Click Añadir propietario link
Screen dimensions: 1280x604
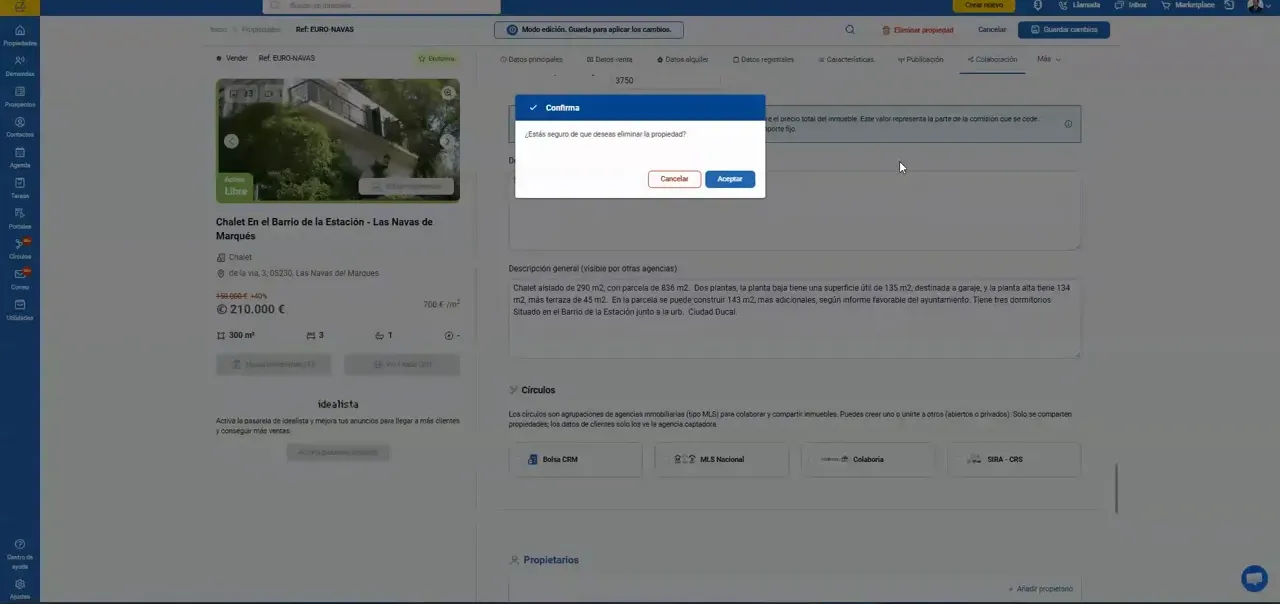point(1040,589)
